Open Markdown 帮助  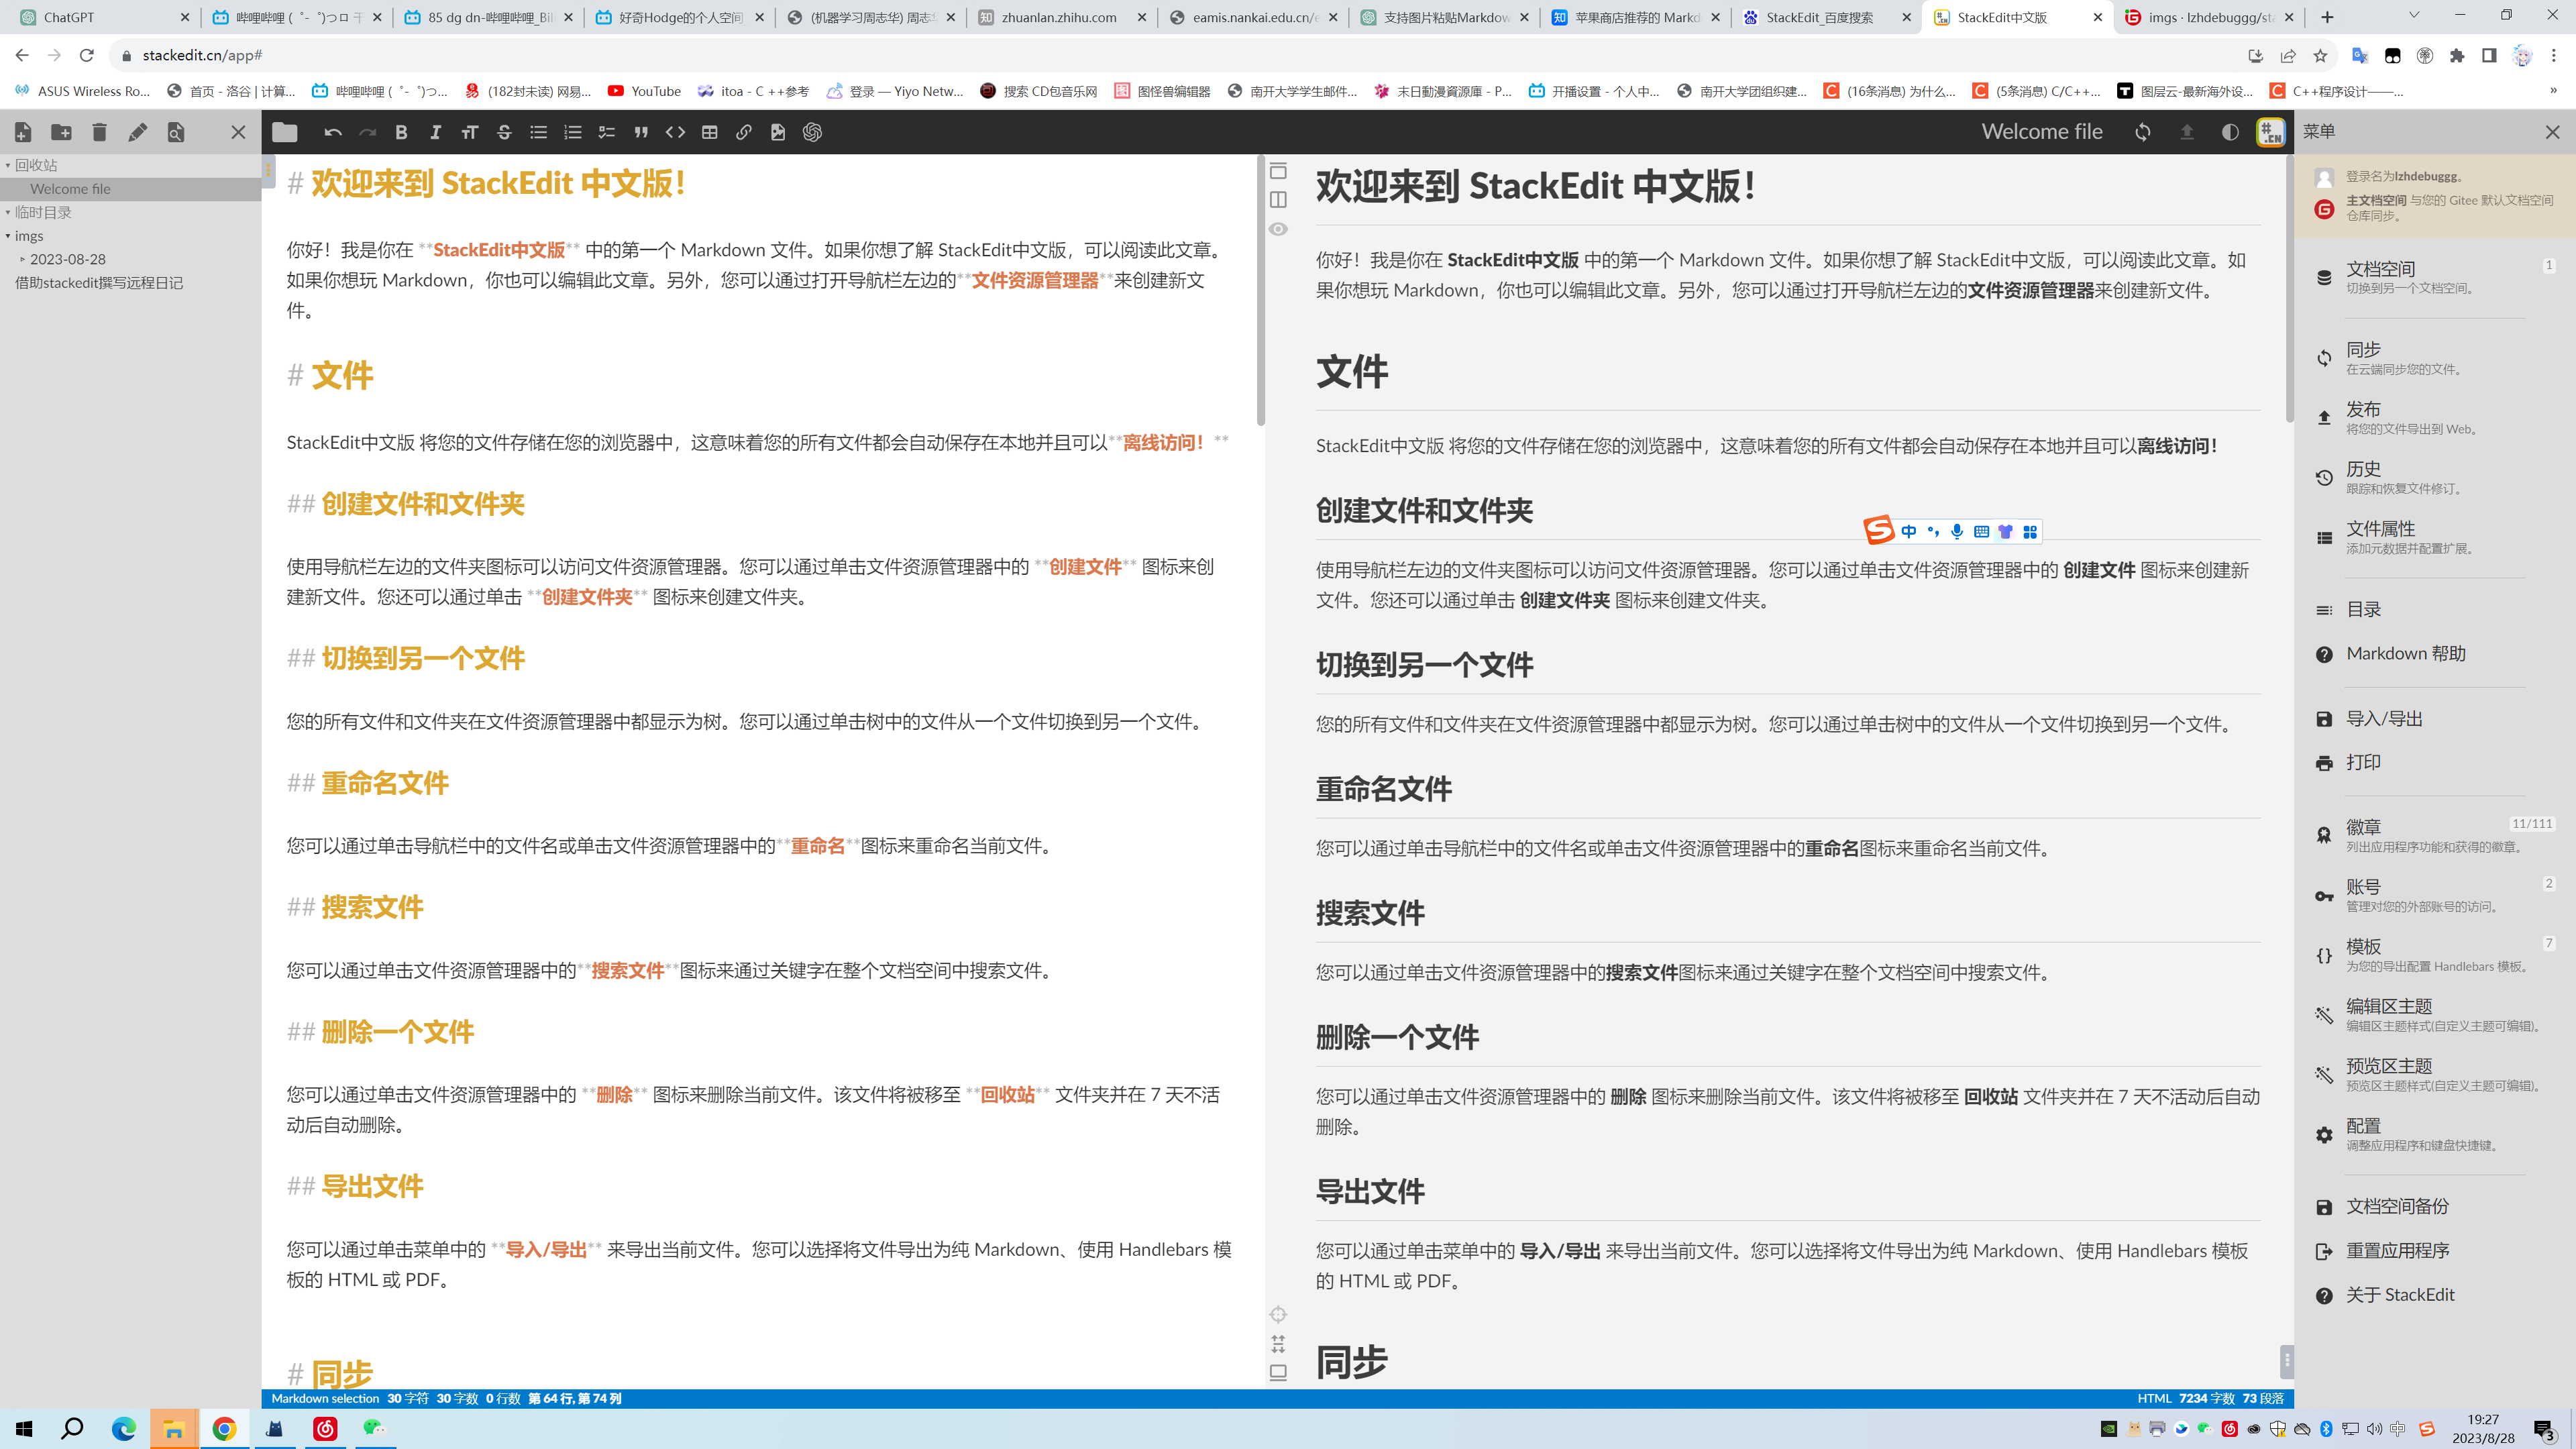pos(2434,653)
